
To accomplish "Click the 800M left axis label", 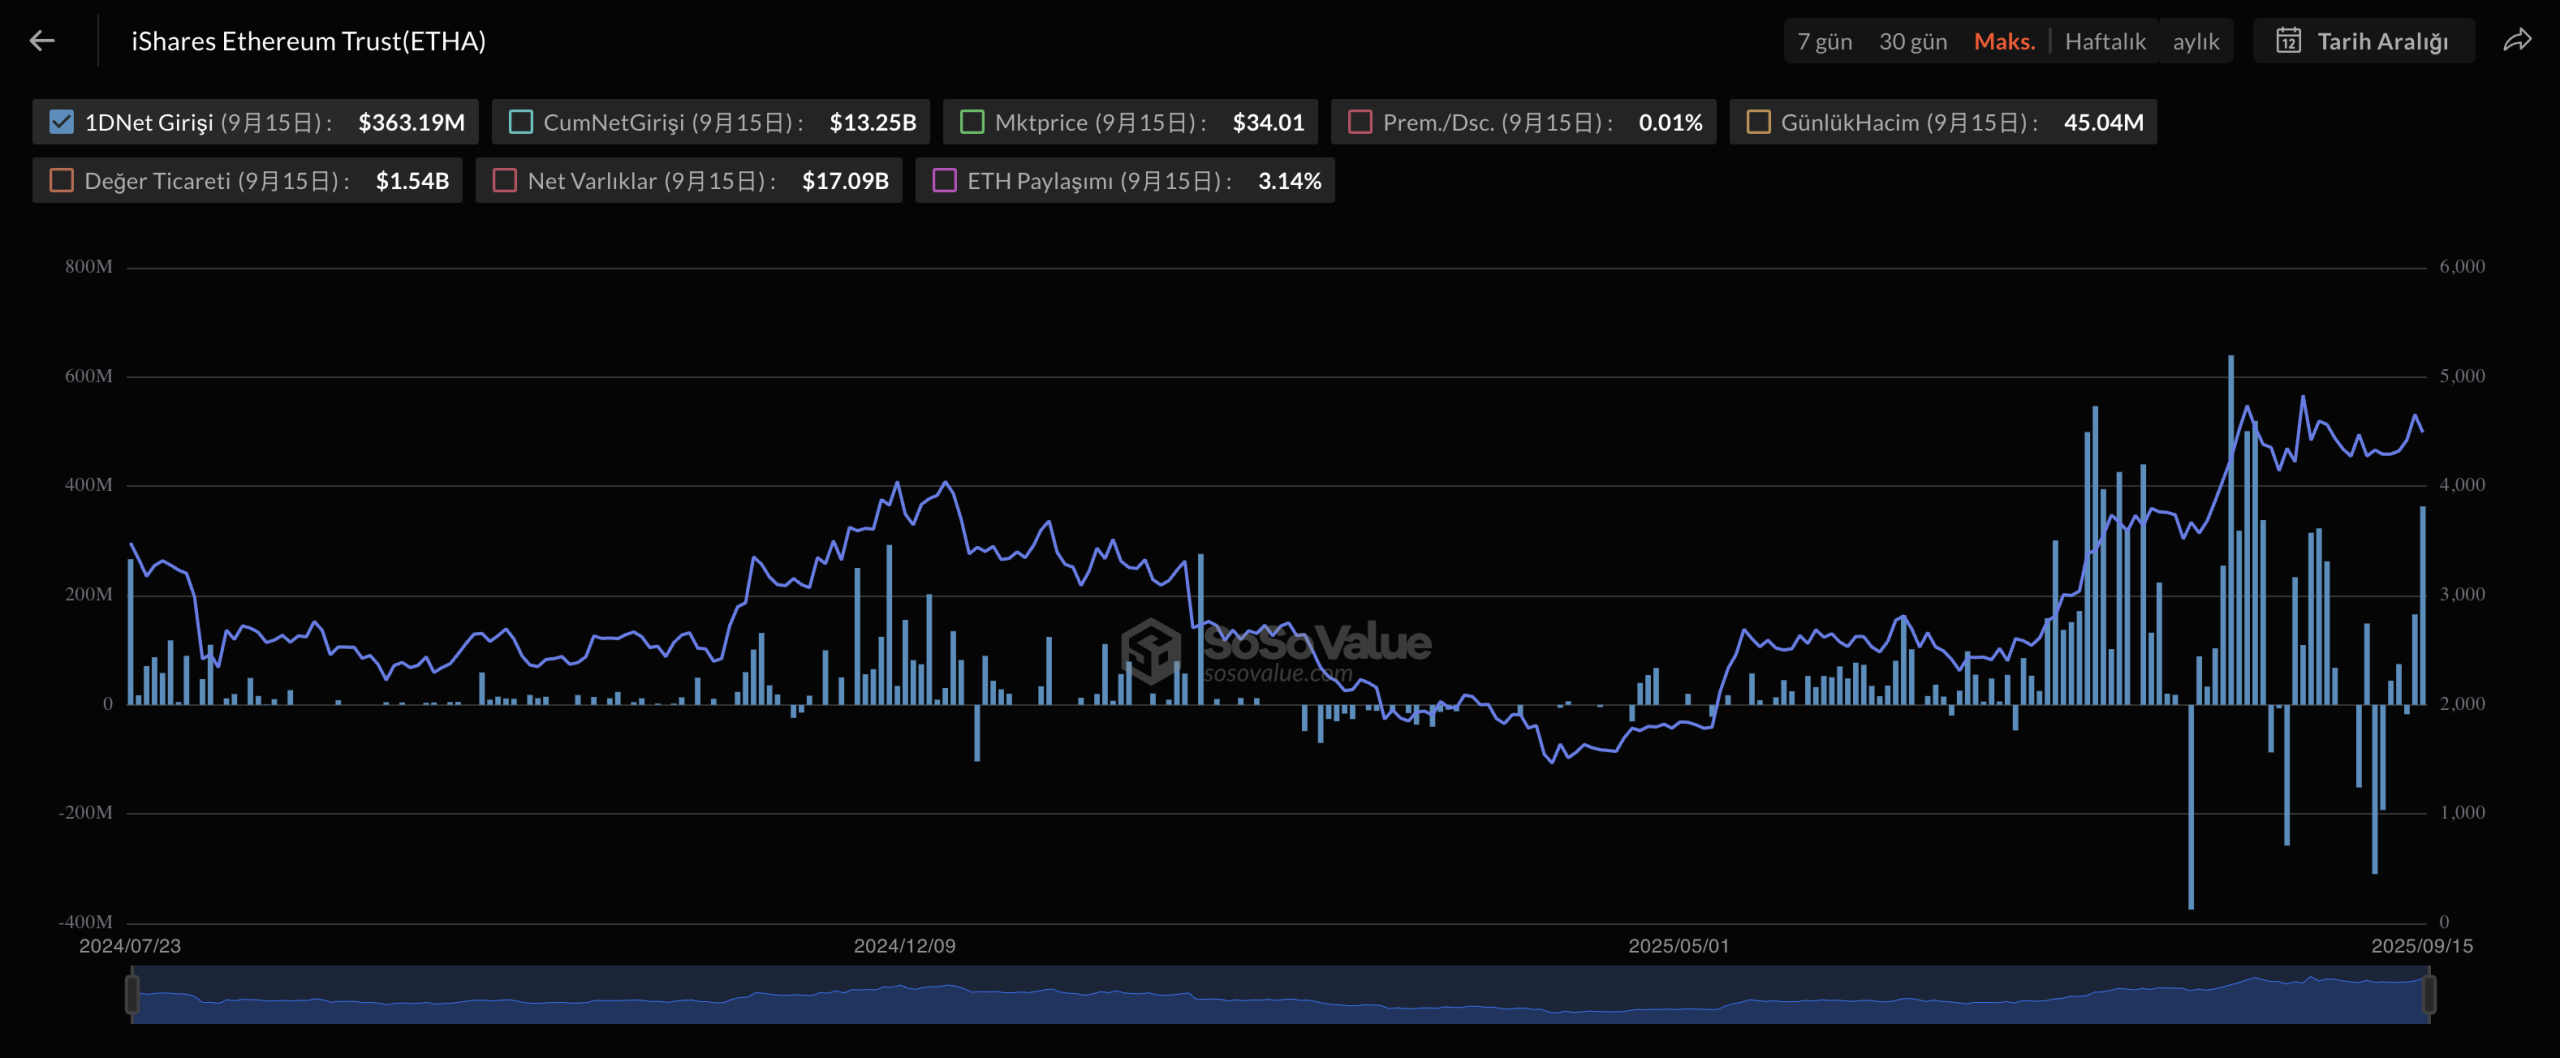I will (89, 267).
